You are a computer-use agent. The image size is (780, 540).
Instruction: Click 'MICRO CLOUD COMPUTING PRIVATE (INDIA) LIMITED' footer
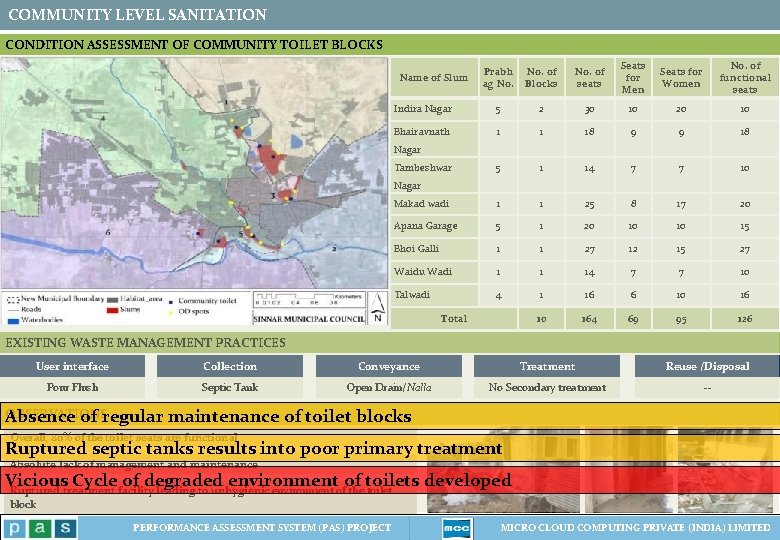point(635,528)
